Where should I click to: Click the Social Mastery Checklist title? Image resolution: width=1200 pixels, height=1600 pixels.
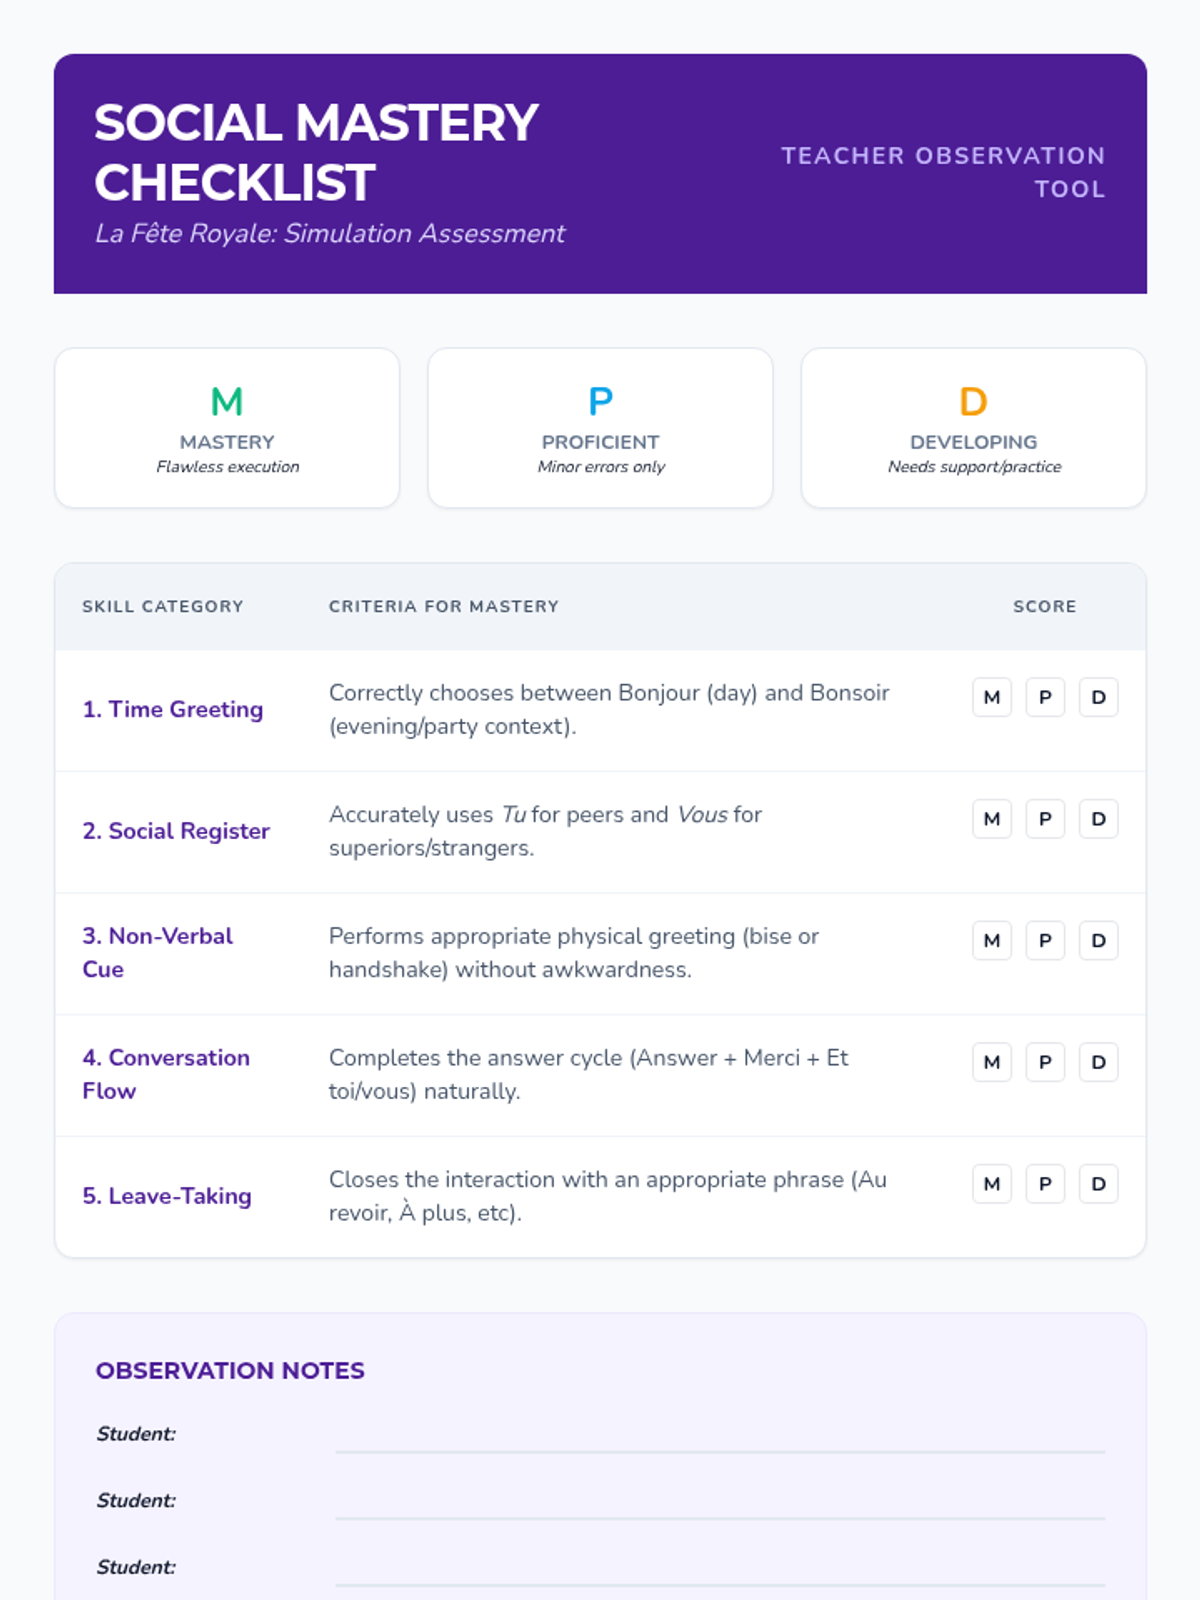pyautogui.click(x=316, y=152)
